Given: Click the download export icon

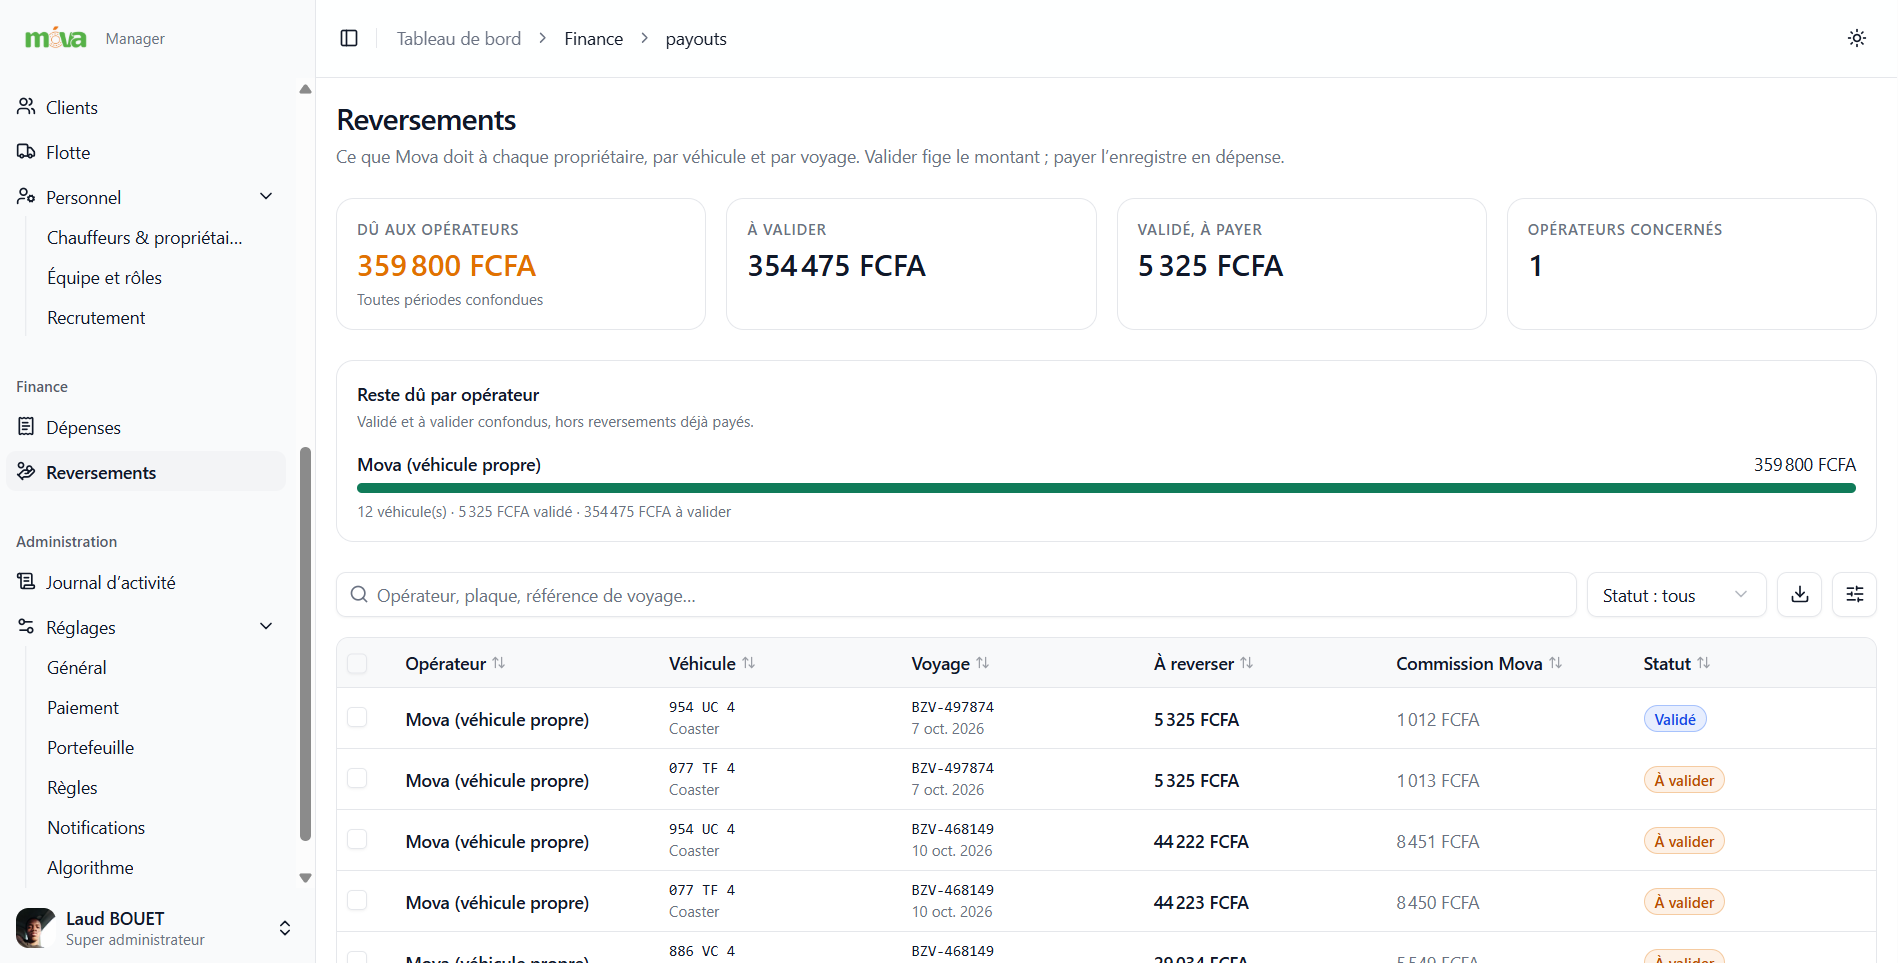Looking at the screenshot, I should [1800, 595].
